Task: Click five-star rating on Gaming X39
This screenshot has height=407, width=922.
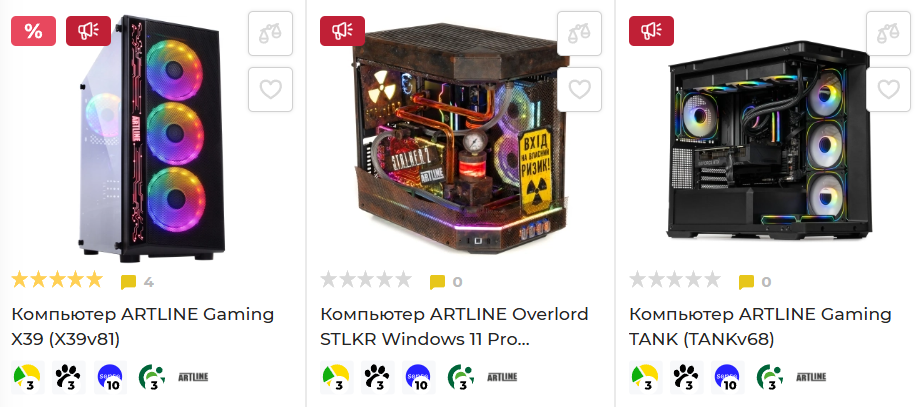Action: (x=57, y=279)
